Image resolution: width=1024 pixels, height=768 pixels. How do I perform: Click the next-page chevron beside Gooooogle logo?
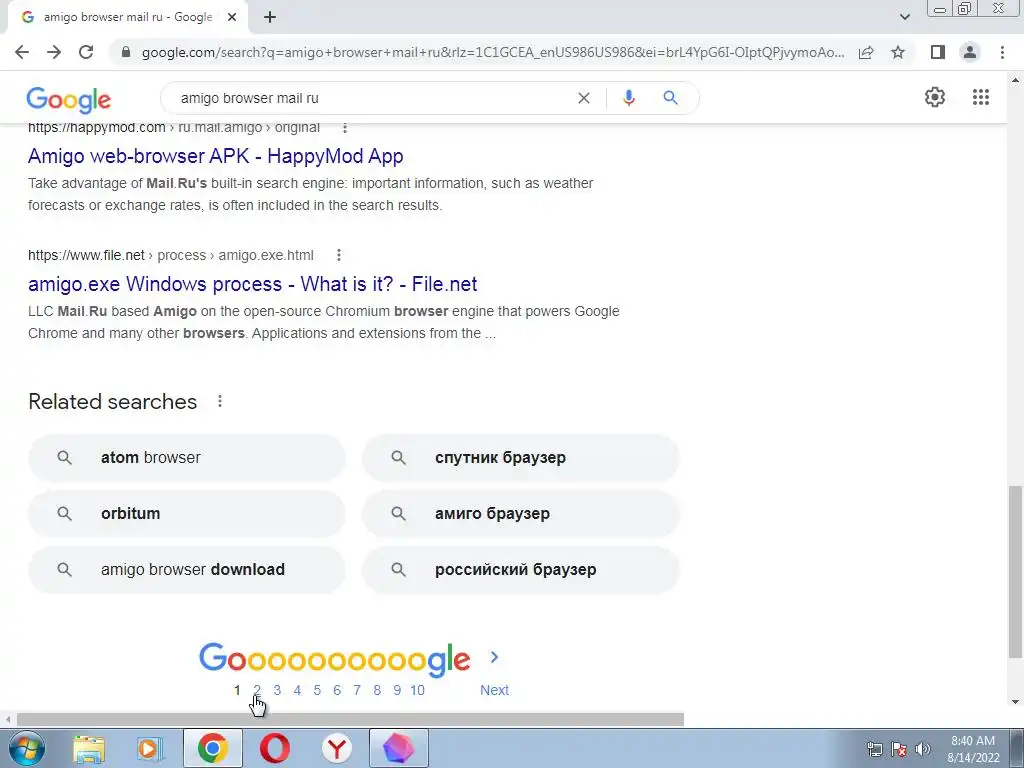coord(494,657)
